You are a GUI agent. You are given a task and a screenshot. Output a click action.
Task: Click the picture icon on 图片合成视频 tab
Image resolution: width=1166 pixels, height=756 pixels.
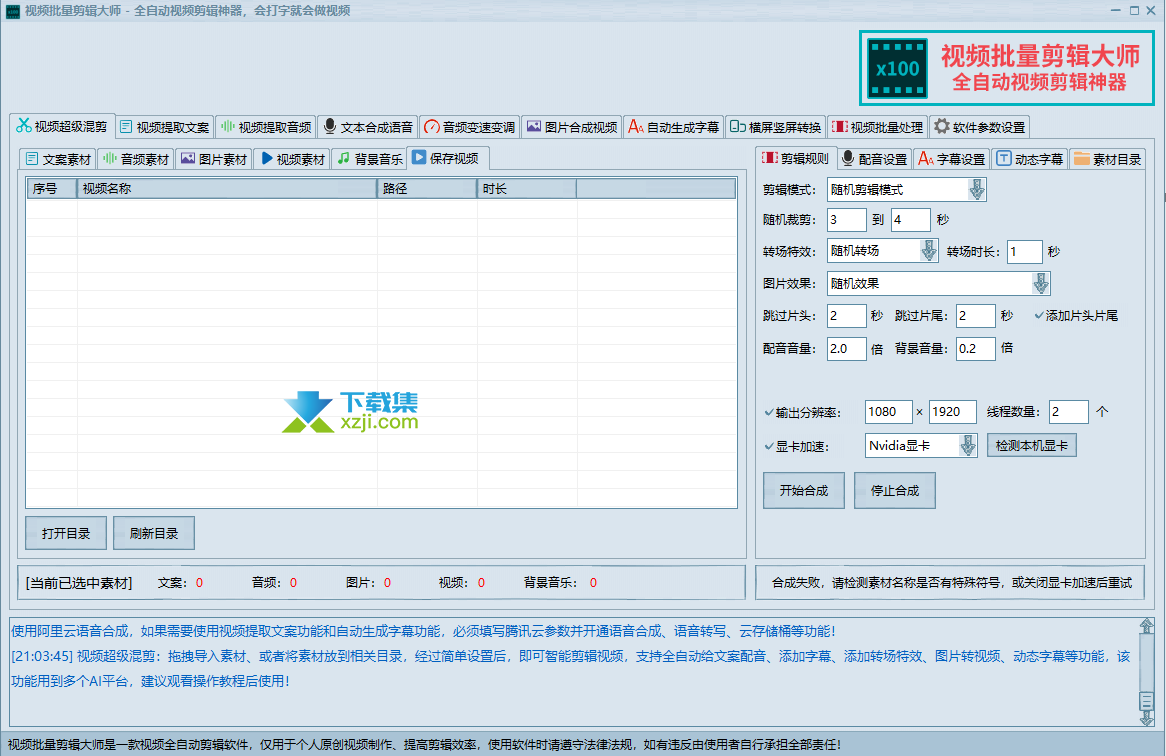pos(534,126)
